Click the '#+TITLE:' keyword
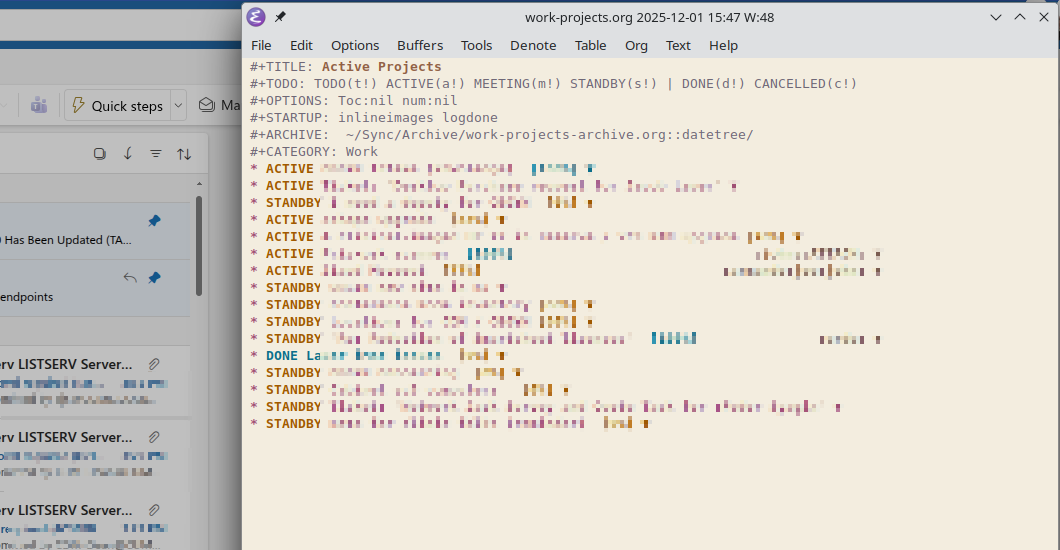This screenshot has width=1060, height=550. tap(282, 67)
